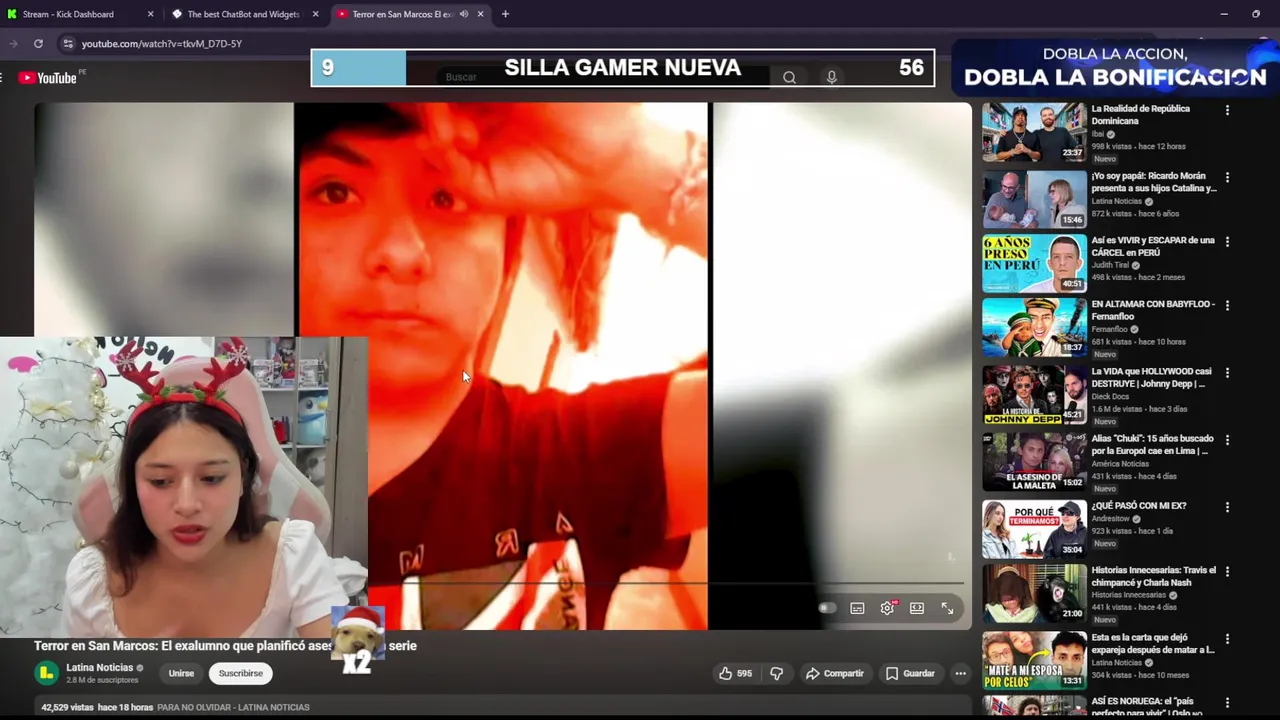Open options for Ricardo Morán video

pos(1227,177)
